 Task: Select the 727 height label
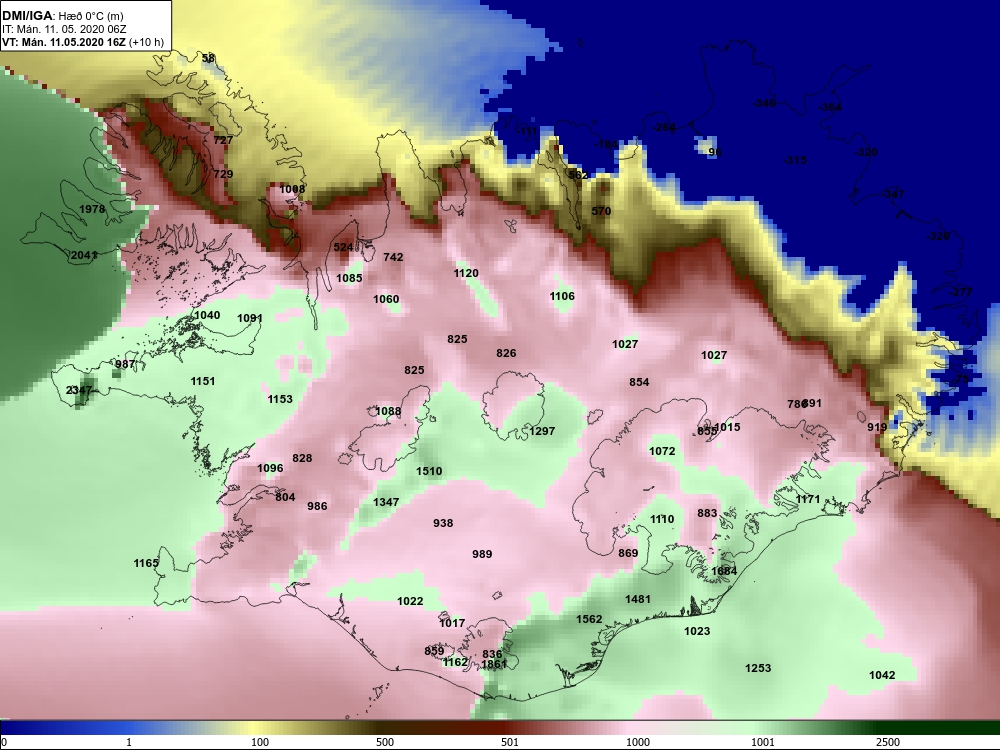click(x=223, y=140)
